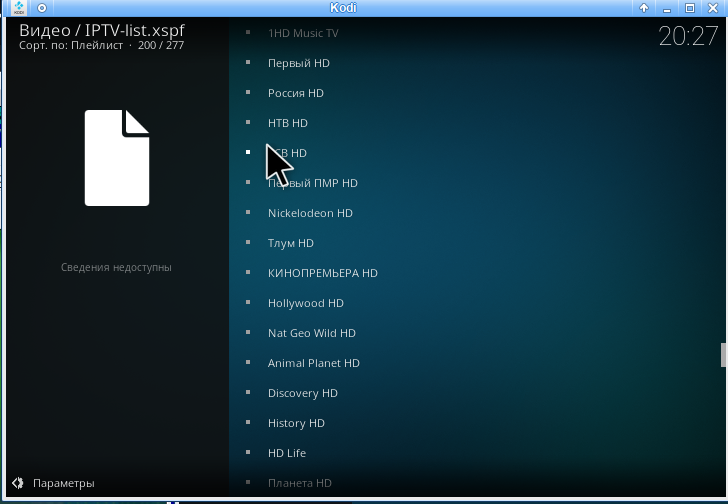Open the HD Life channel

(286, 453)
